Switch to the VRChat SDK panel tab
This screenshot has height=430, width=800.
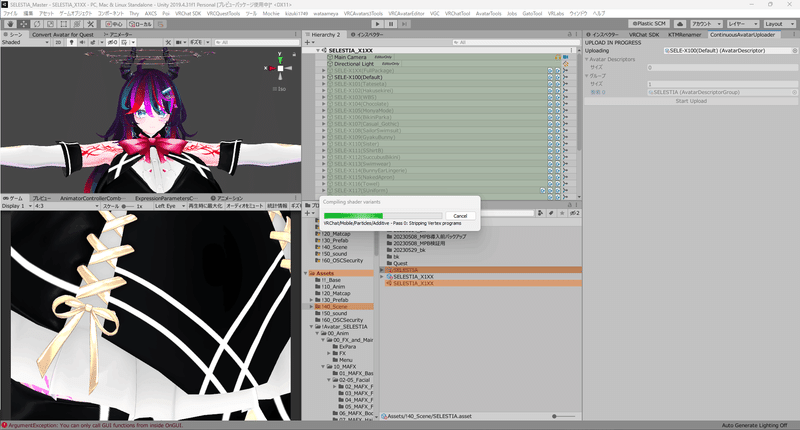[644, 35]
